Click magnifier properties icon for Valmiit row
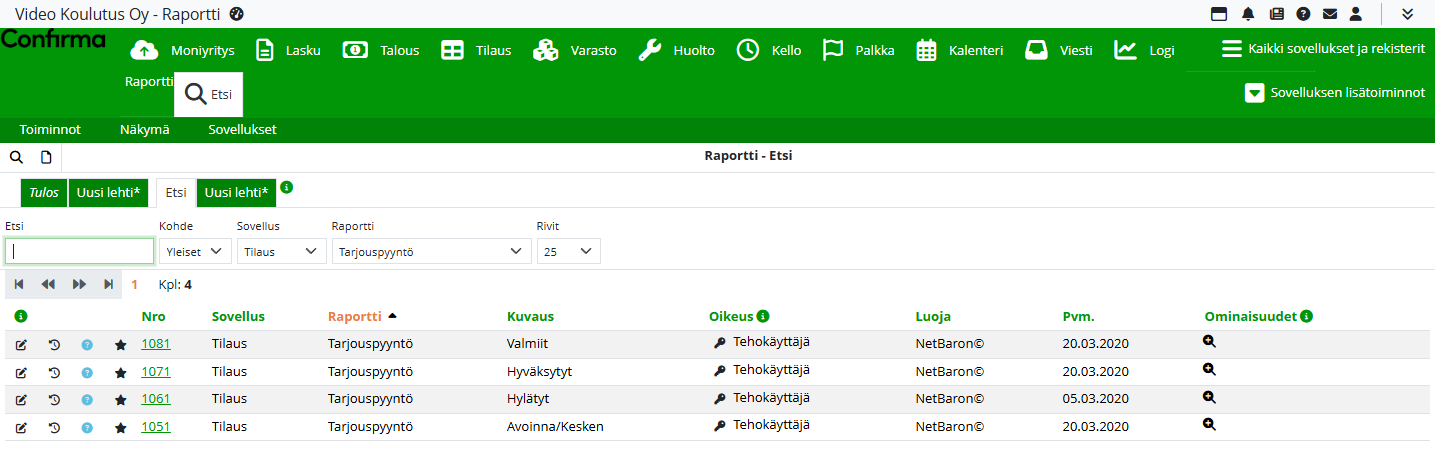 pyautogui.click(x=1209, y=342)
